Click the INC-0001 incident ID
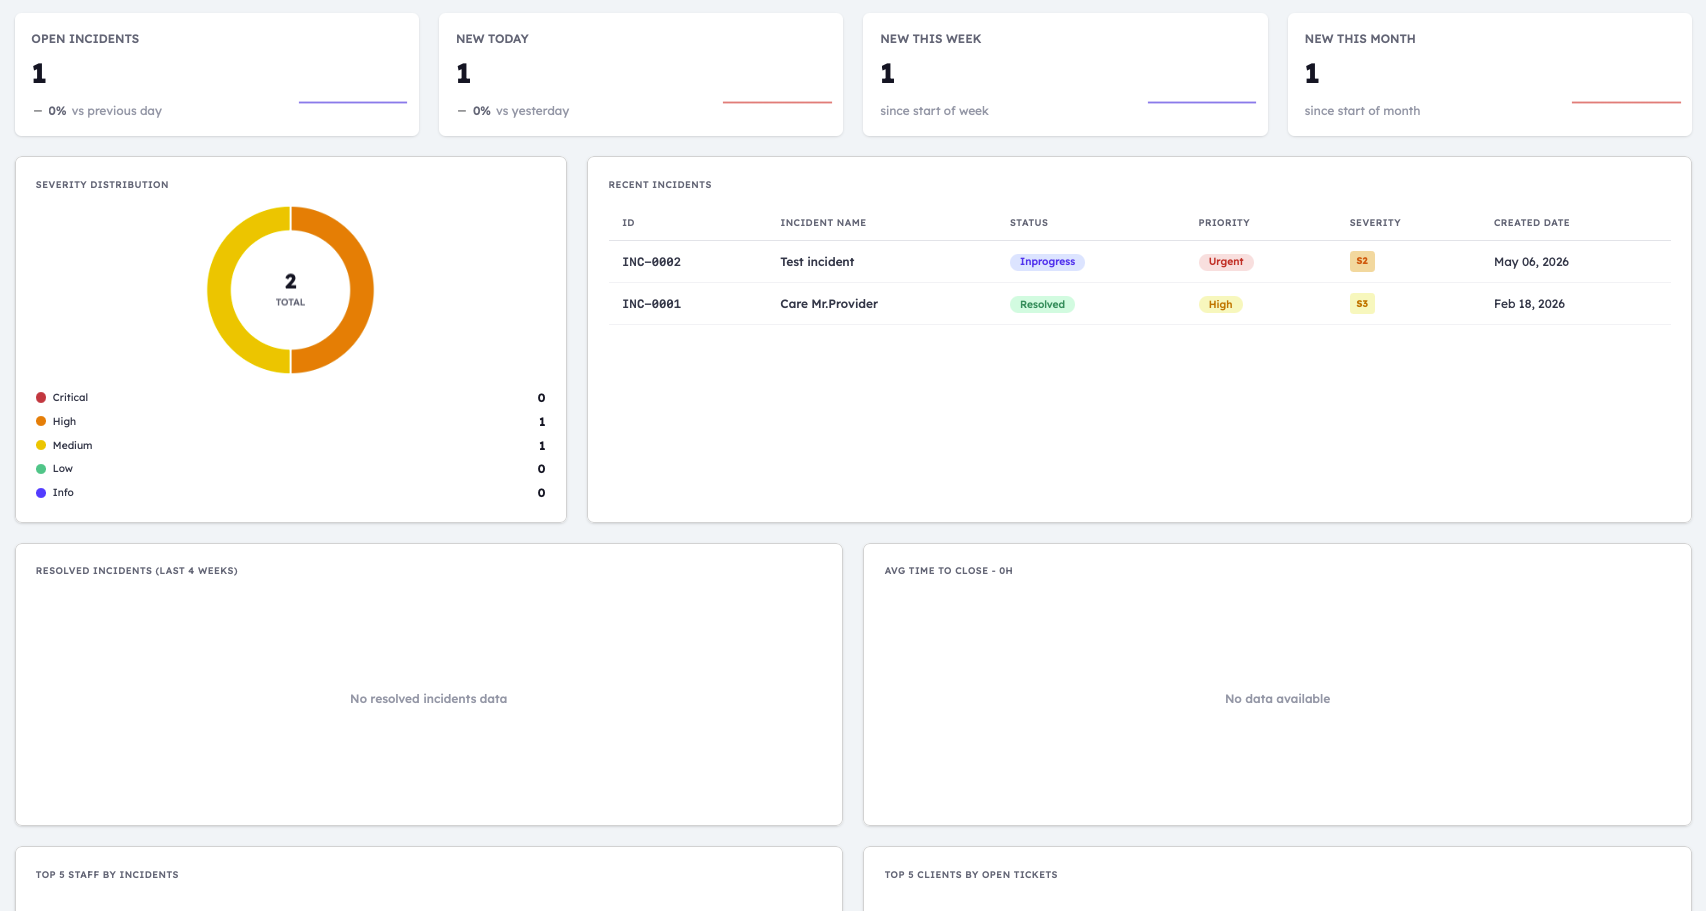 pos(651,304)
